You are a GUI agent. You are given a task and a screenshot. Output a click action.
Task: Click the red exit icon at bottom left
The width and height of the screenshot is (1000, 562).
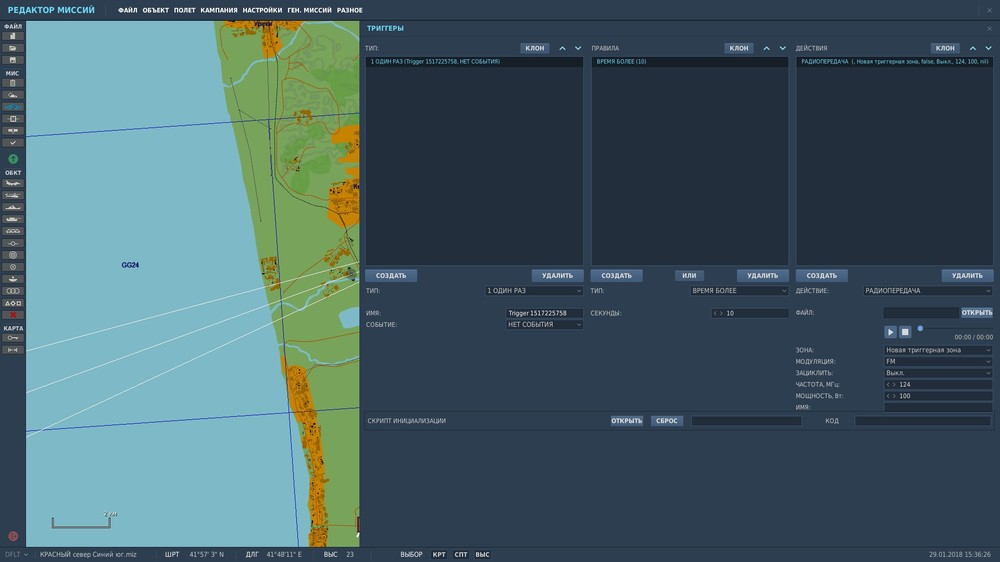click(13, 536)
